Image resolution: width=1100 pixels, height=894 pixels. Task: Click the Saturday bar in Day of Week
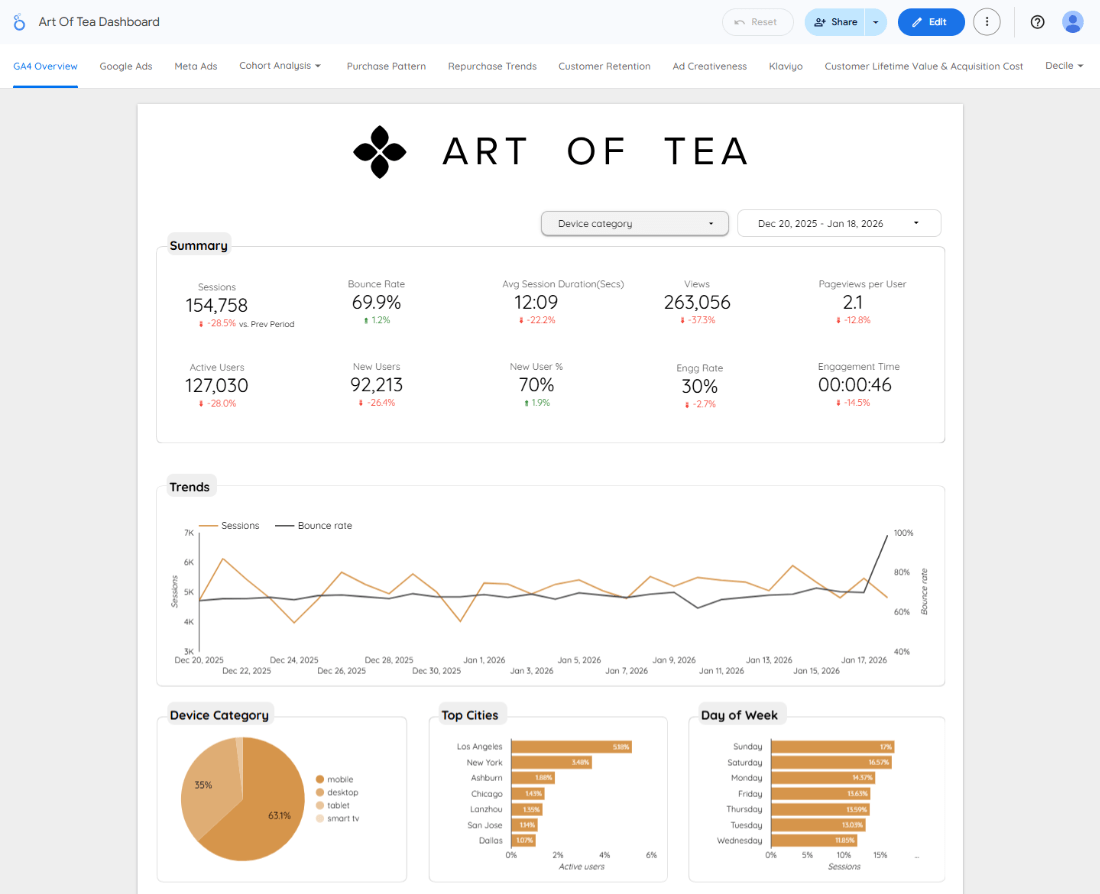831,762
